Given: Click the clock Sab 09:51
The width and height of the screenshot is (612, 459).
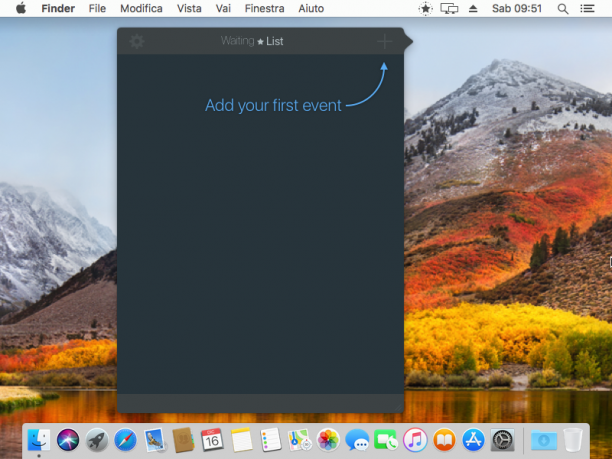Looking at the screenshot, I should (x=517, y=9).
